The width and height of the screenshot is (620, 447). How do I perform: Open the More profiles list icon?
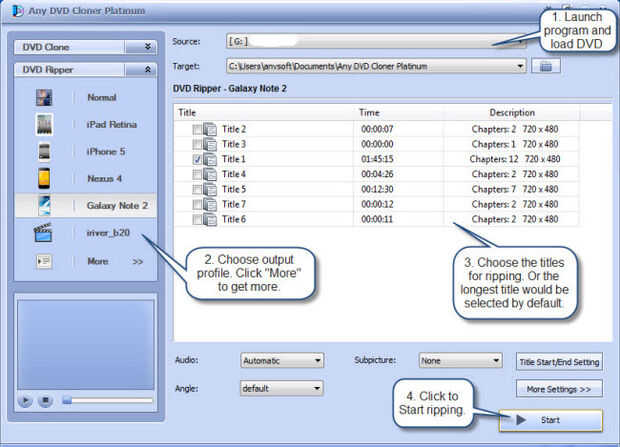click(x=43, y=261)
